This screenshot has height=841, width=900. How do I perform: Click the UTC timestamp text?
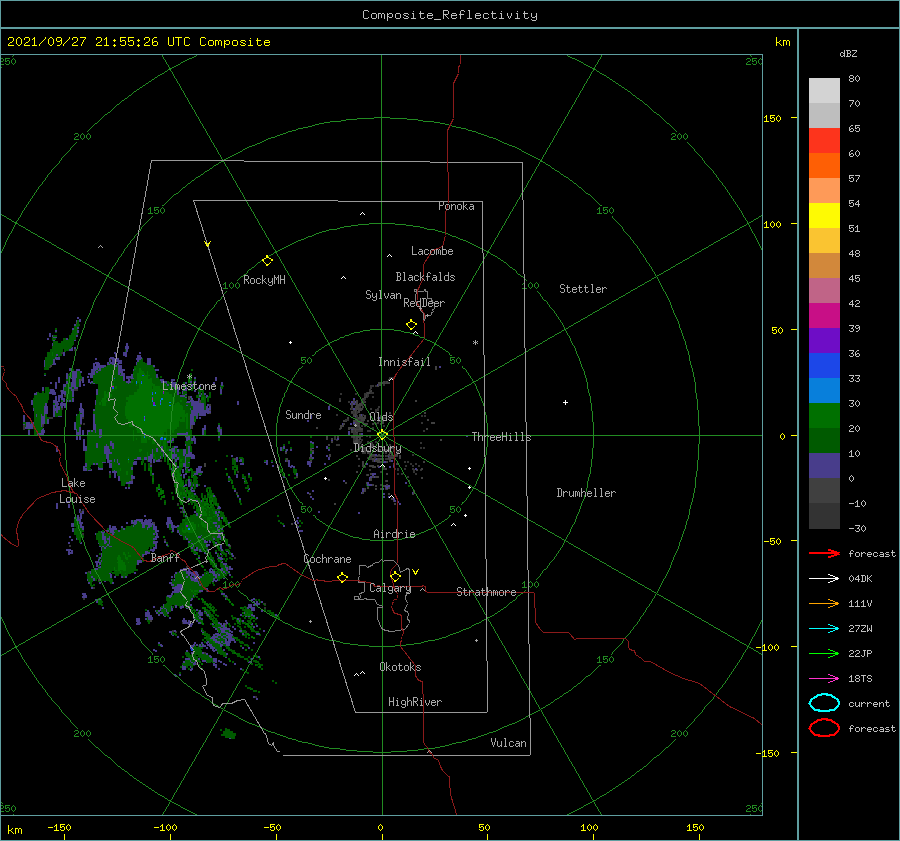[x=139, y=42]
